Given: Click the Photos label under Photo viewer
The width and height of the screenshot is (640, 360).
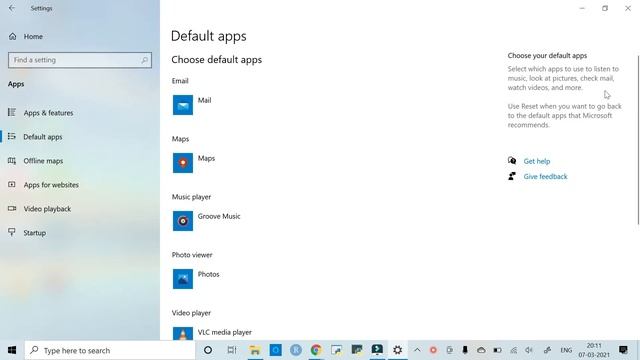Looking at the screenshot, I should [x=209, y=274].
